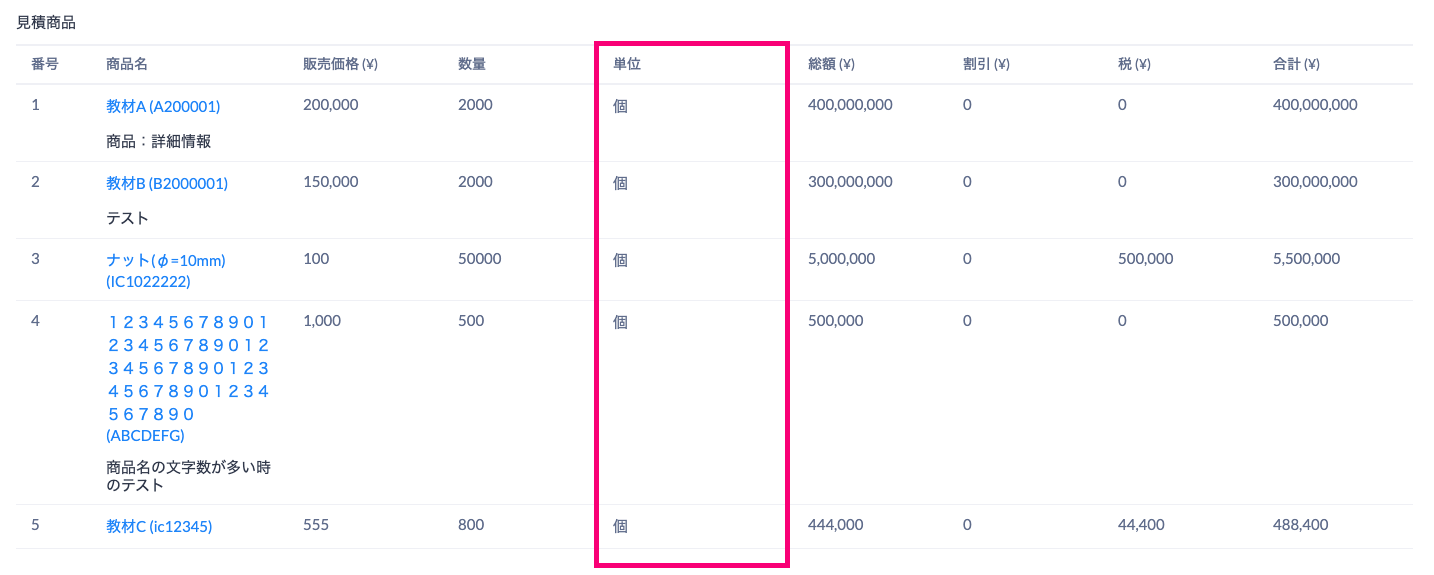Click the 44,400 tax value
The width and height of the screenshot is (1434, 575).
(1141, 524)
